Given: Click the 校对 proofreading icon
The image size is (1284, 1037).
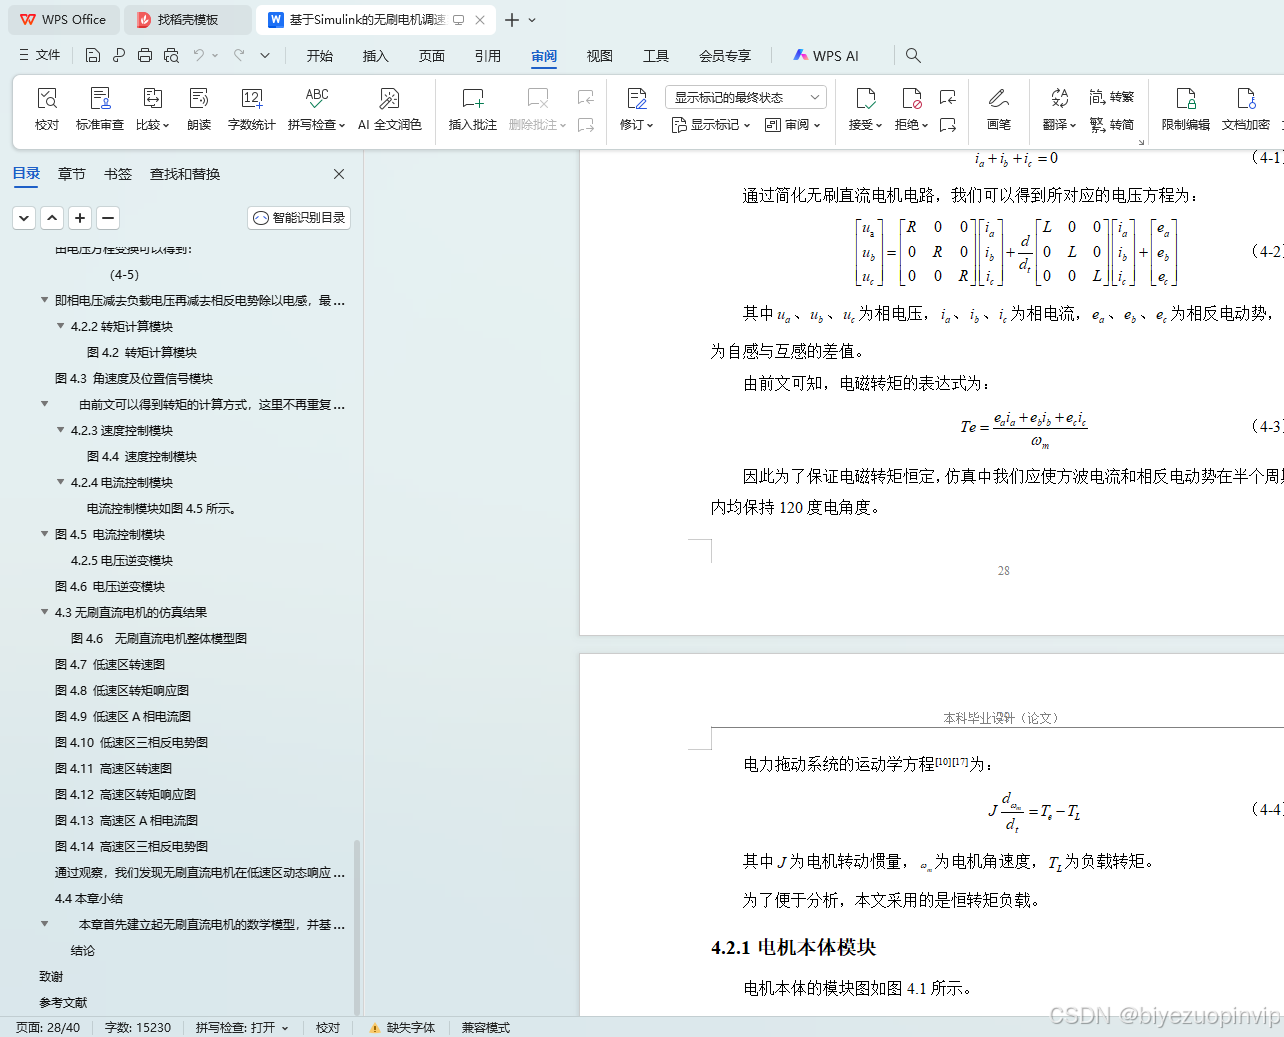Looking at the screenshot, I should coord(47,108).
